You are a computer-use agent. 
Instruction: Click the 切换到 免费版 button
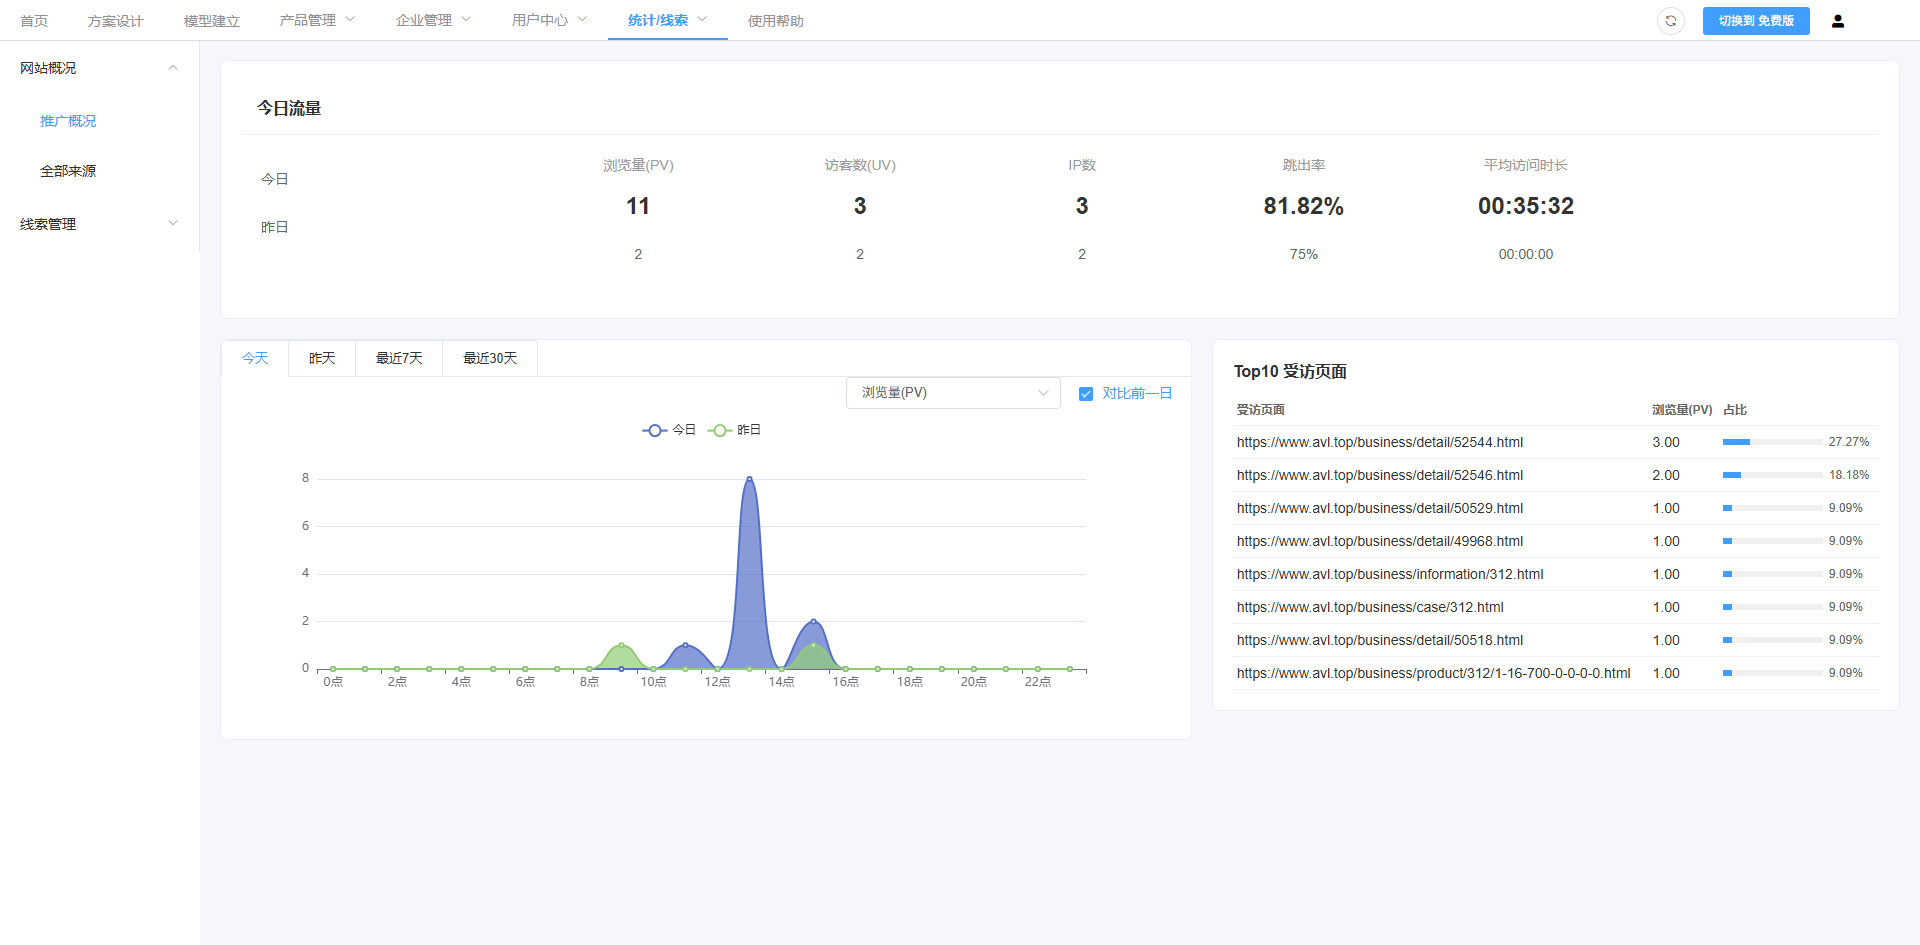[1756, 21]
